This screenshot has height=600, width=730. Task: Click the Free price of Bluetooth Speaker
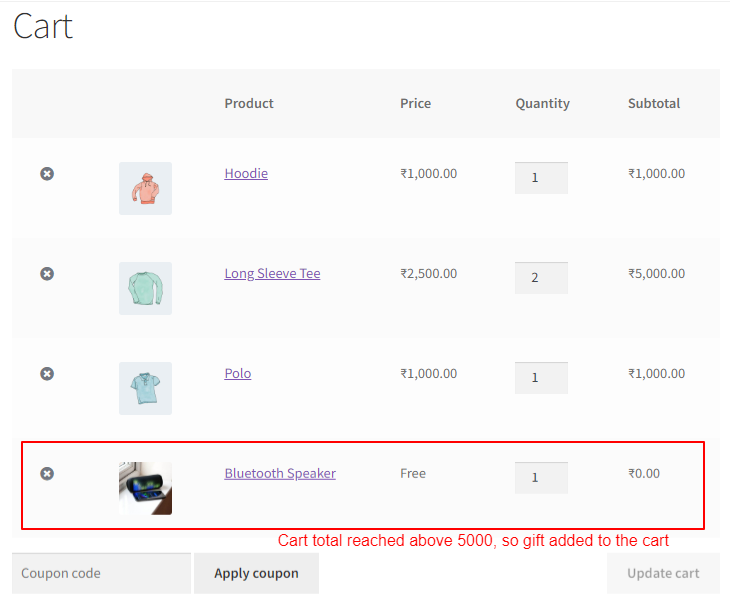click(413, 473)
